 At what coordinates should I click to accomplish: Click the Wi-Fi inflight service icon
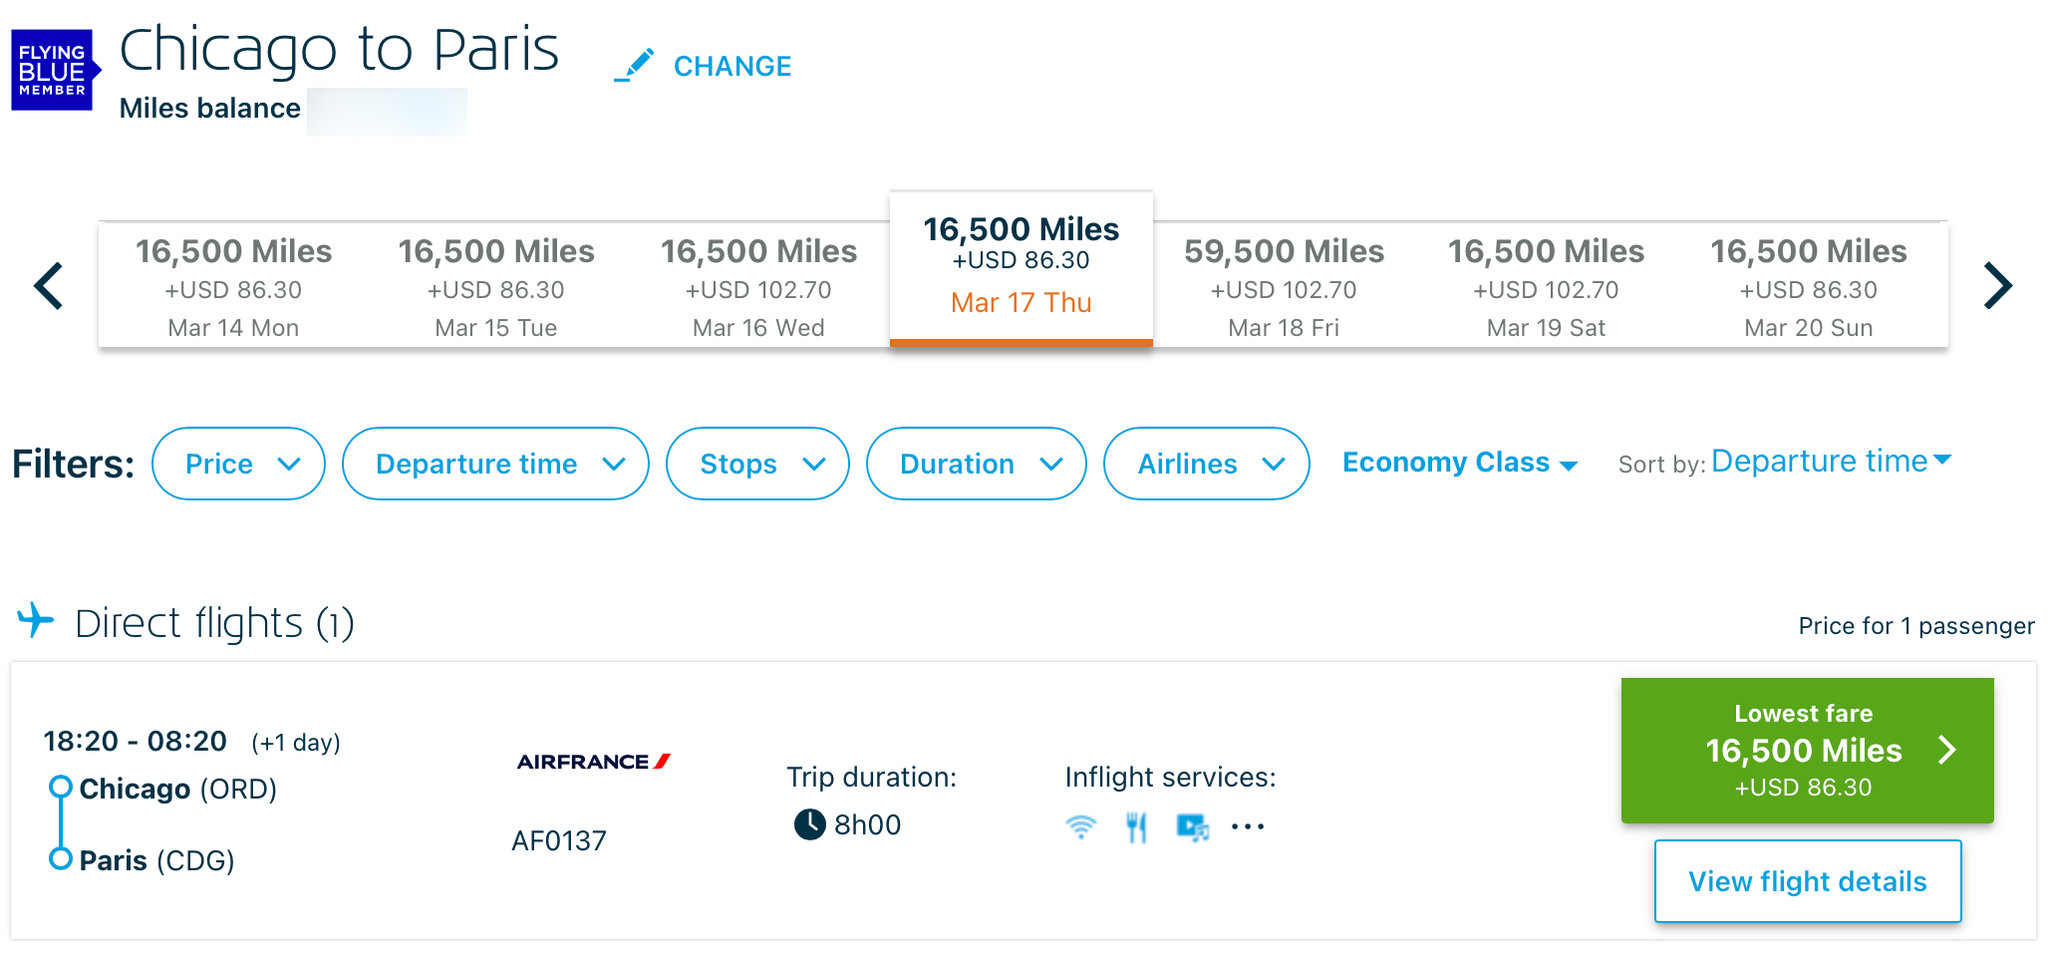point(1082,827)
